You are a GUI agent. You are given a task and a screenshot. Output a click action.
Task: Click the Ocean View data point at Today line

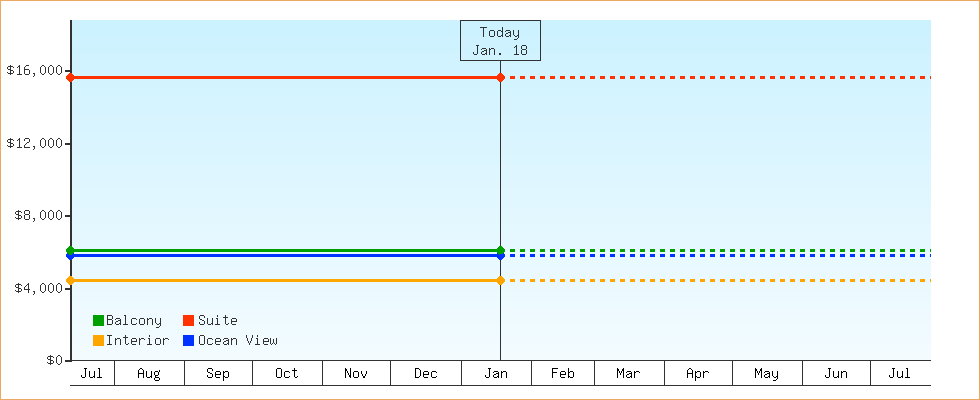coord(500,256)
